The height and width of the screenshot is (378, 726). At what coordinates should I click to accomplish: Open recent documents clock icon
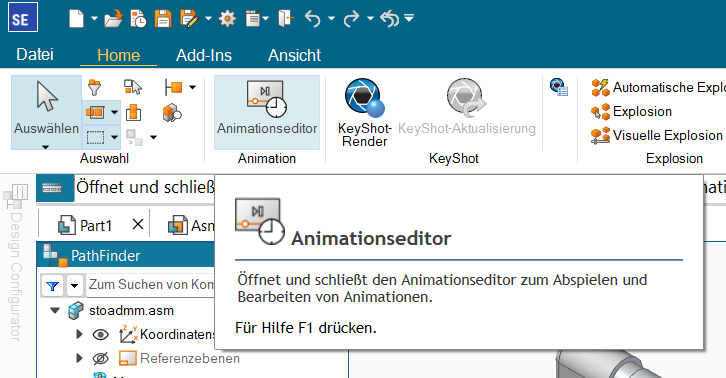click(138, 19)
